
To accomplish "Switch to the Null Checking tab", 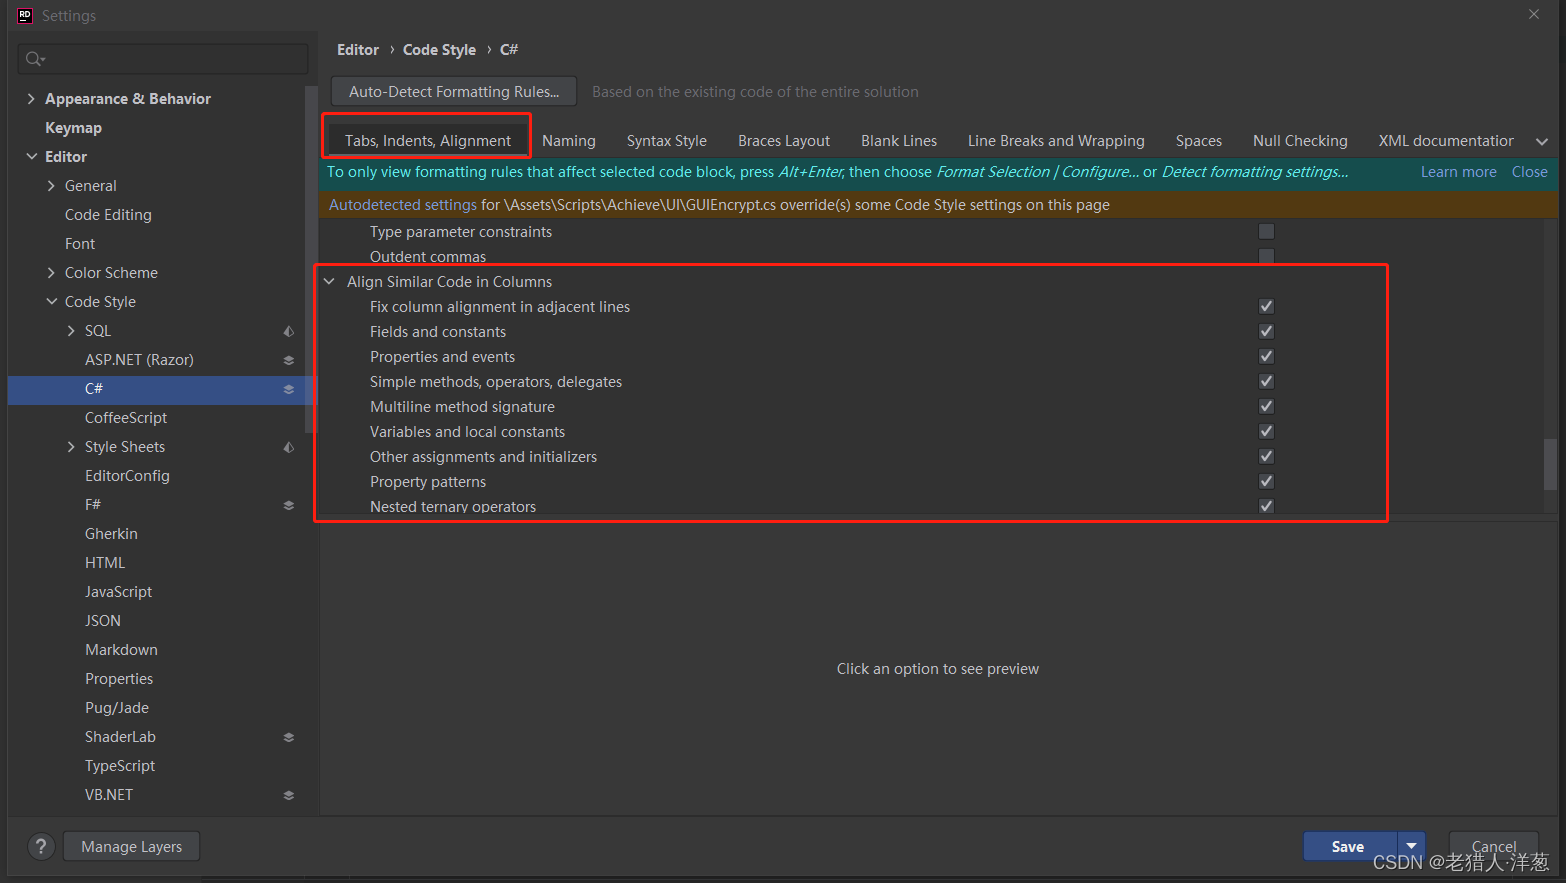I will tap(1300, 141).
